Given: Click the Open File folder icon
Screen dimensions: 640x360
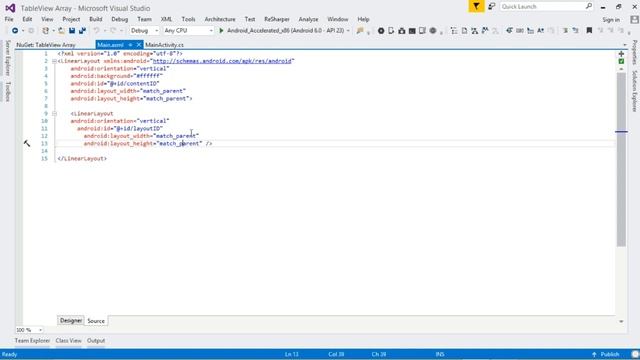Looking at the screenshot, I should pos(61,31).
